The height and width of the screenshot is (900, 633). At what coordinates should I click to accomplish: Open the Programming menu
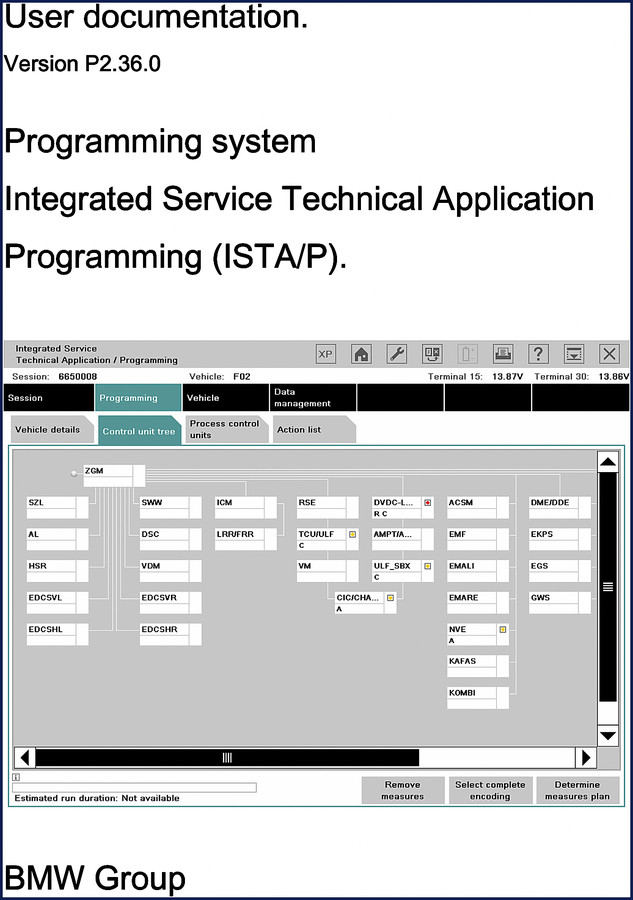tap(138, 398)
